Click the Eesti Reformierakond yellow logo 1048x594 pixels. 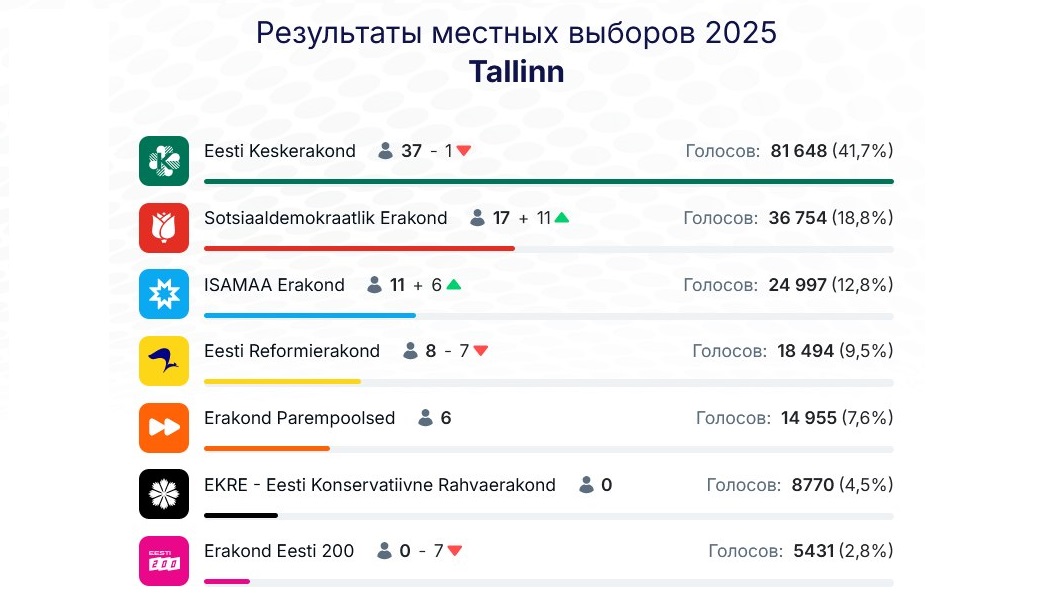[x=163, y=361]
